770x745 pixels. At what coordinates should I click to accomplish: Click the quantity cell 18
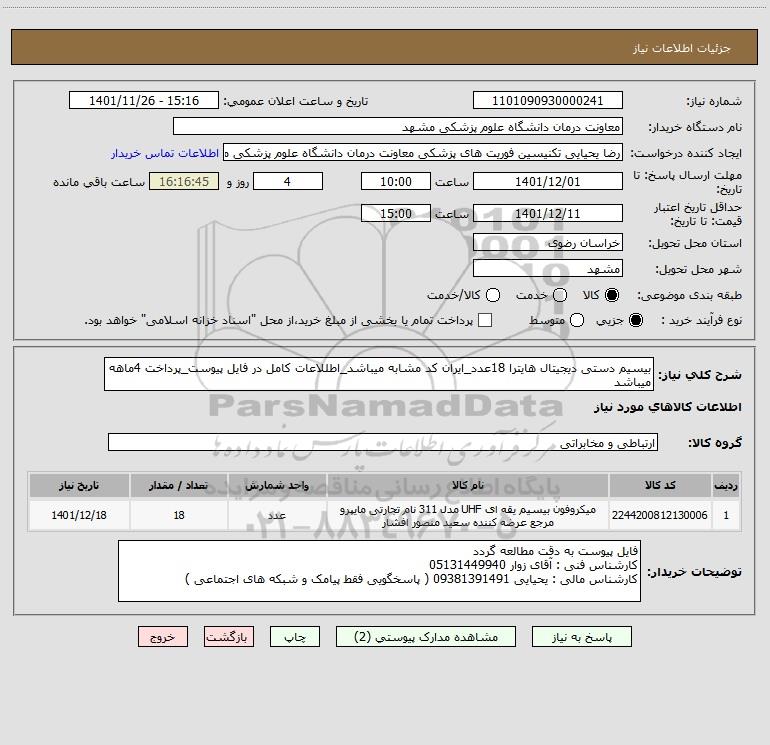point(179,515)
